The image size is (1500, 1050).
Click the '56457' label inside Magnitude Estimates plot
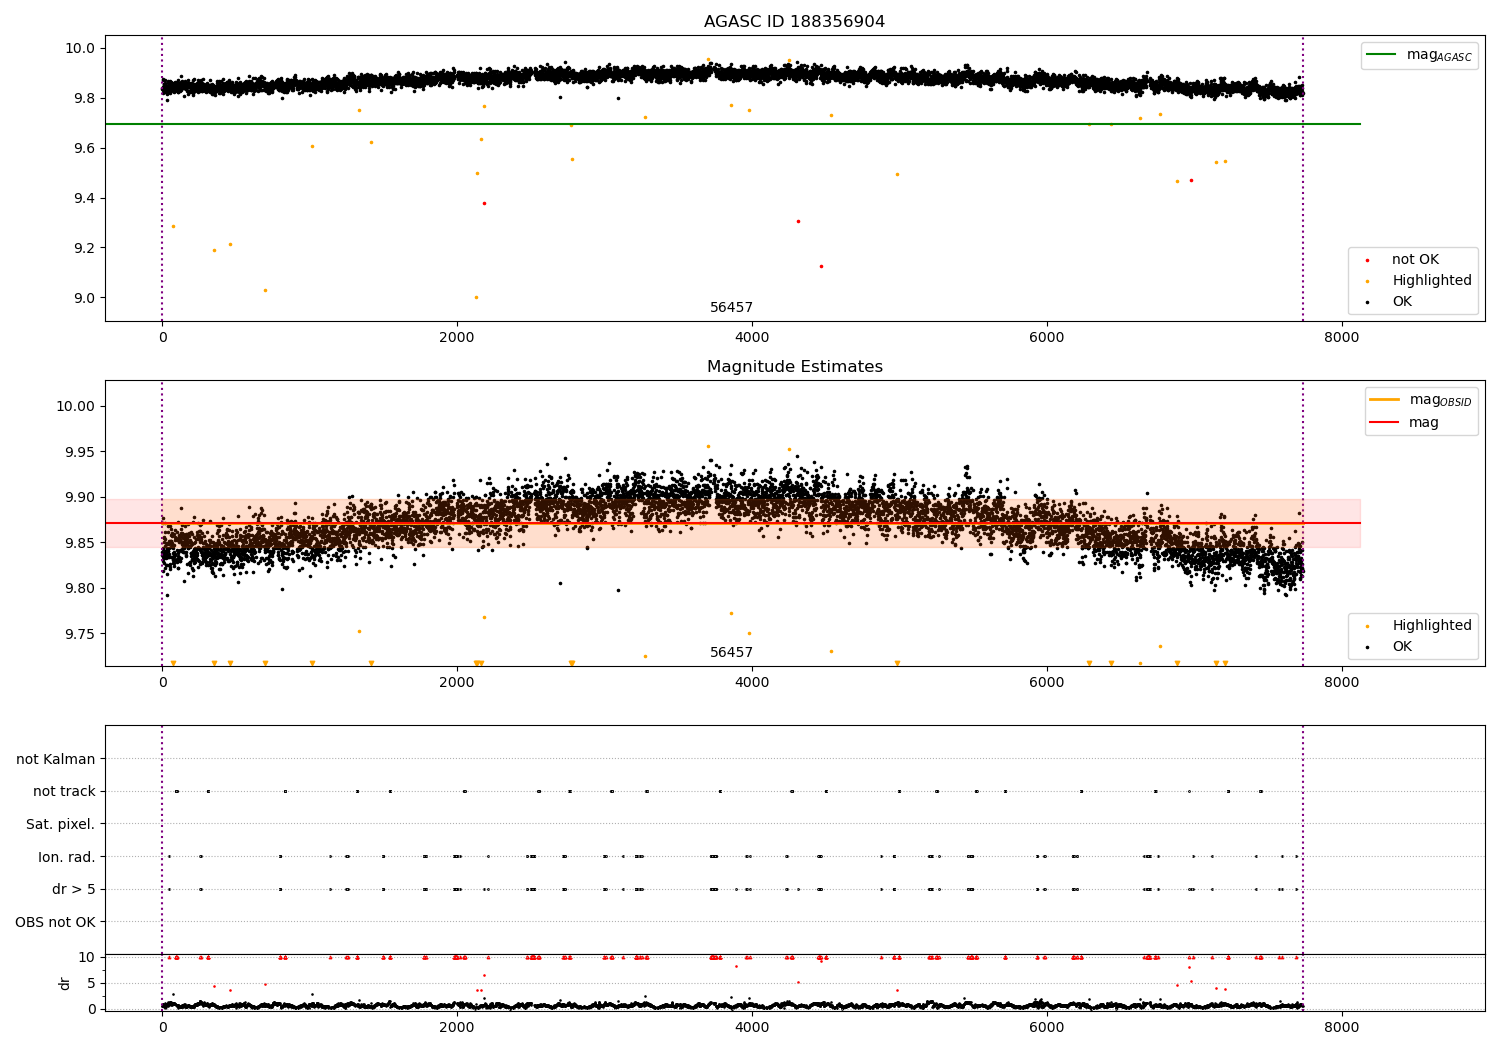(731, 653)
